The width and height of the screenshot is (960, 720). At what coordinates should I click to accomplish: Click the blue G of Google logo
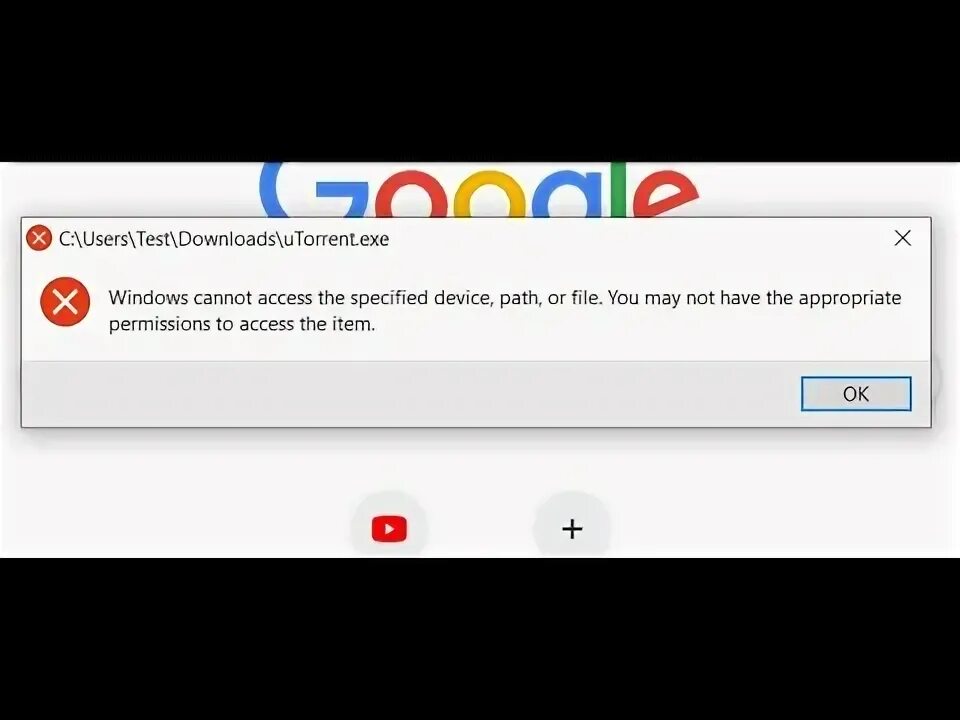[283, 190]
